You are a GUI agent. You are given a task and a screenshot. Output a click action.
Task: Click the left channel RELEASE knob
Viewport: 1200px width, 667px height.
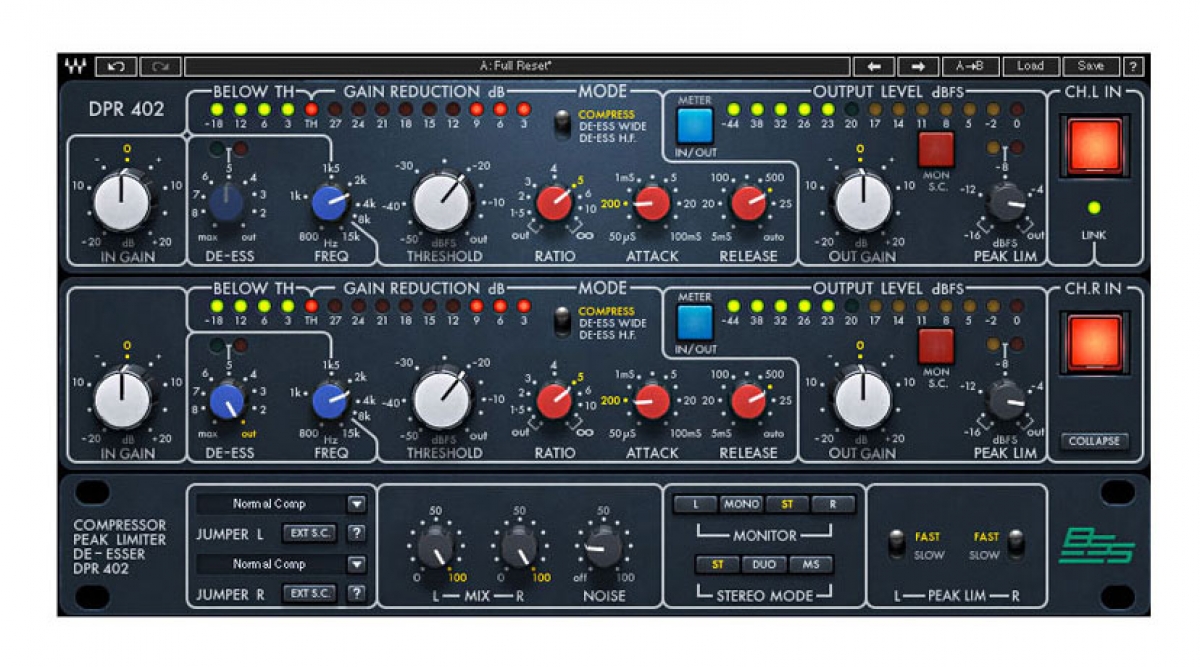[x=748, y=203]
